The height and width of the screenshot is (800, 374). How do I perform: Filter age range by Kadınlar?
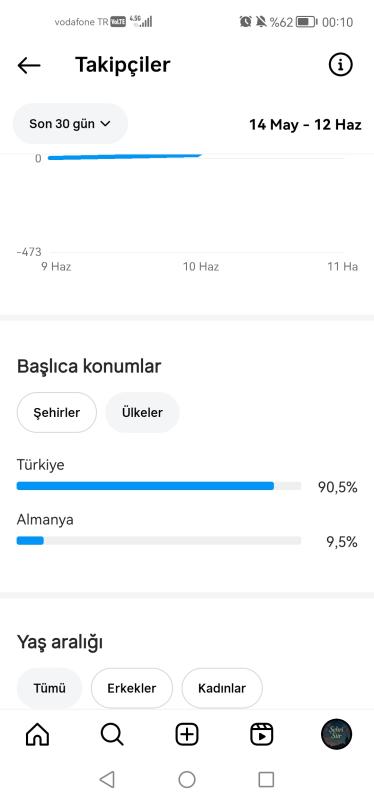tap(222, 688)
